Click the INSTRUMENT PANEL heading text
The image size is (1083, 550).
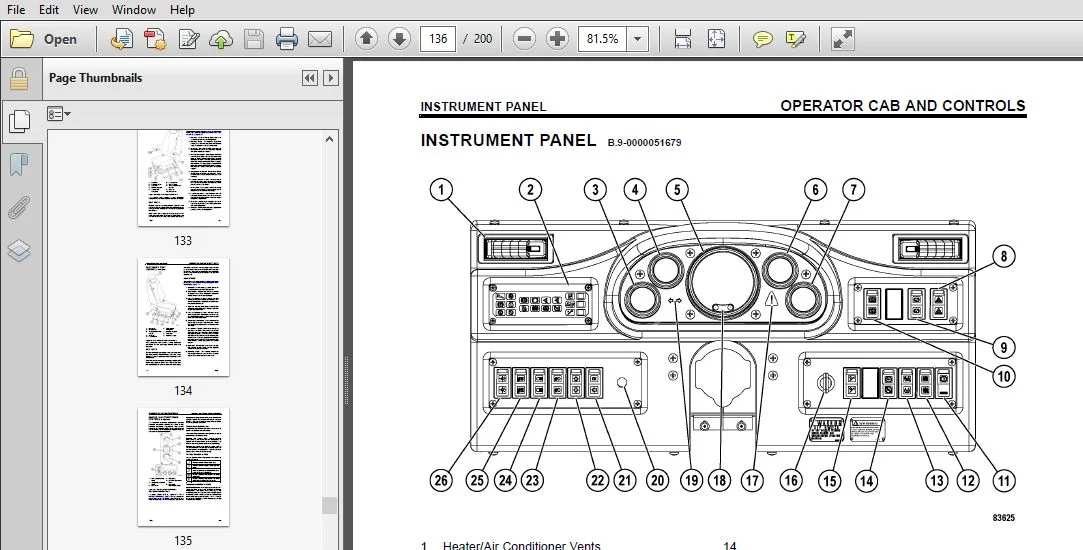coord(508,140)
